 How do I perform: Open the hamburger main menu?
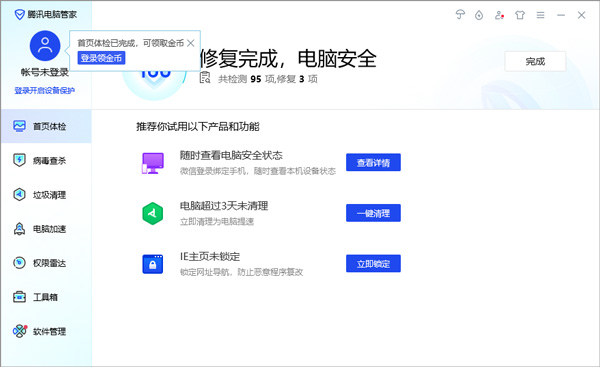point(540,15)
